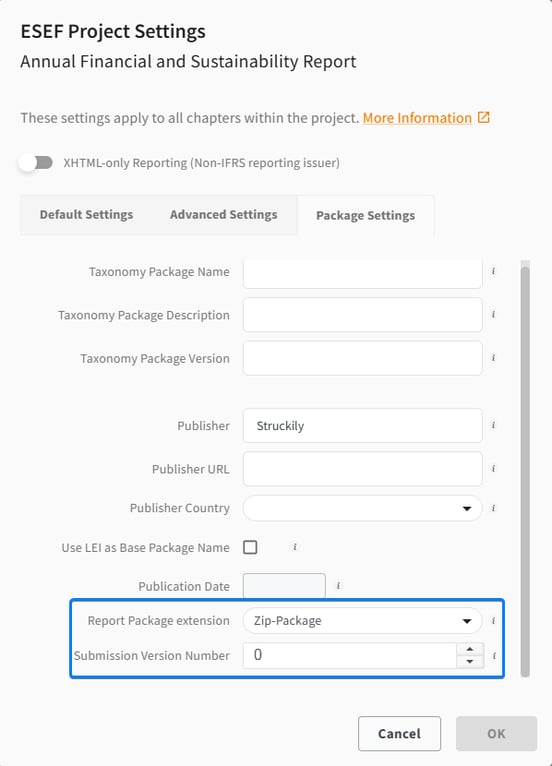Screen dimensions: 552x766
Task: Click info icon beside Taxonomy Package Name
Action: (x=493, y=271)
